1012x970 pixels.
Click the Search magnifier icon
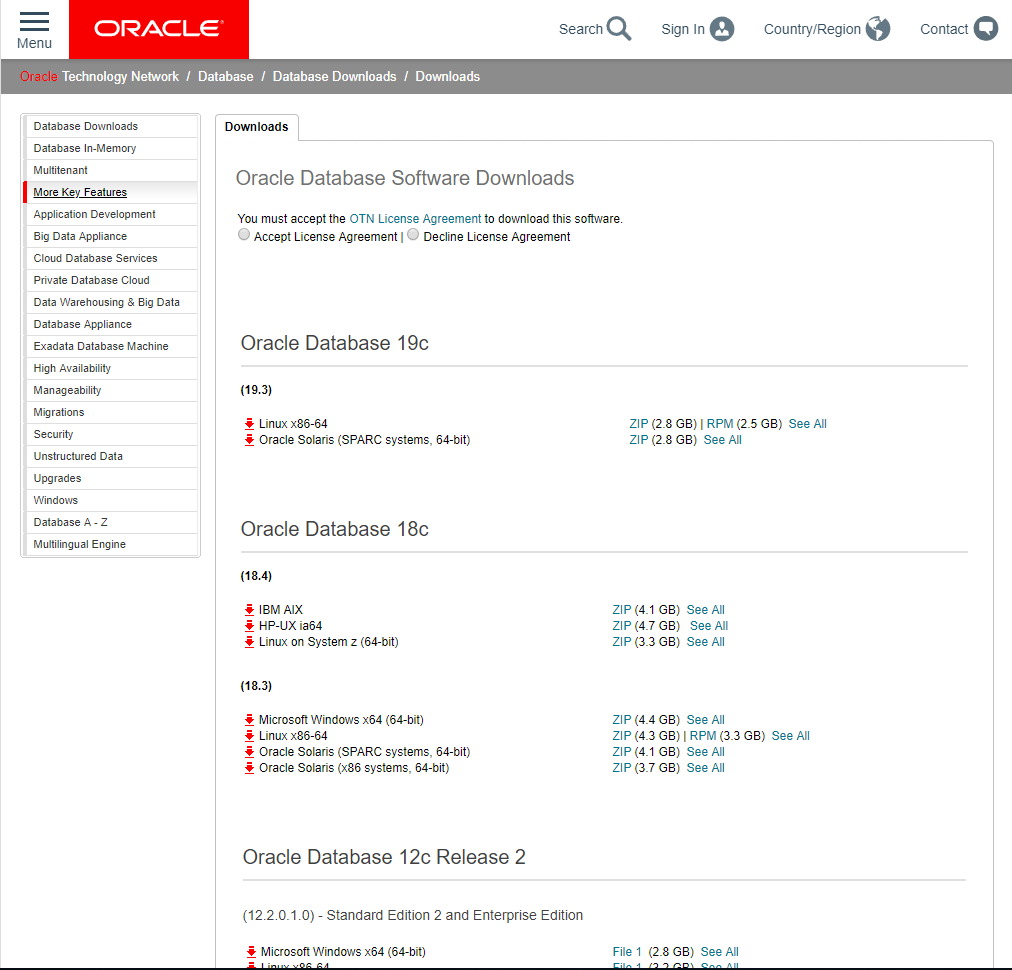(619, 28)
